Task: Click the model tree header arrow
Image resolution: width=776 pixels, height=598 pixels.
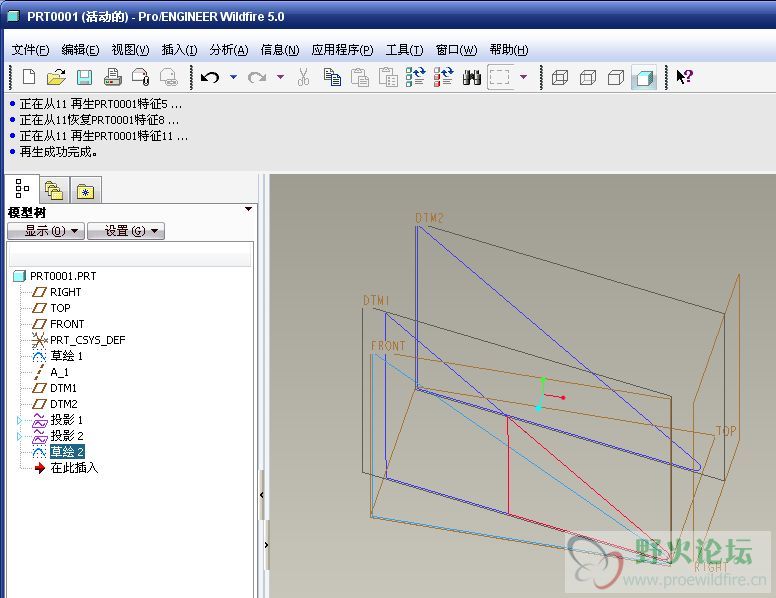Action: (x=248, y=209)
